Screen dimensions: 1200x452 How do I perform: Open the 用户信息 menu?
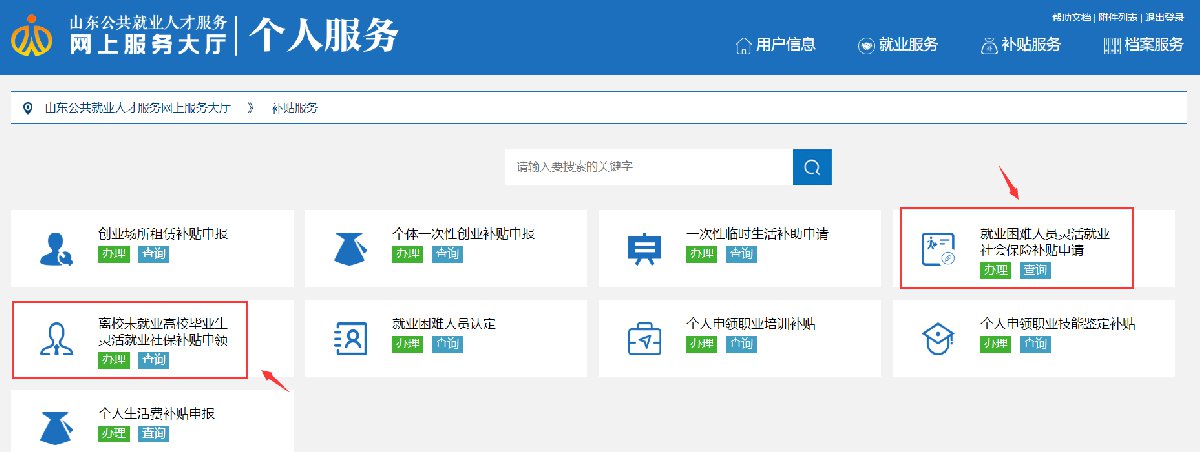(775, 45)
